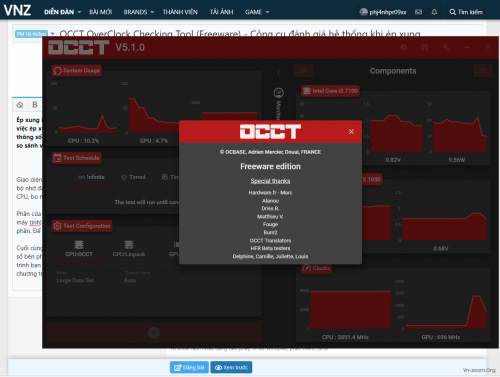Viewport: 500px width, 377px height.
Task: Open the Large Data Set mode dropdown
Action: 86,280
